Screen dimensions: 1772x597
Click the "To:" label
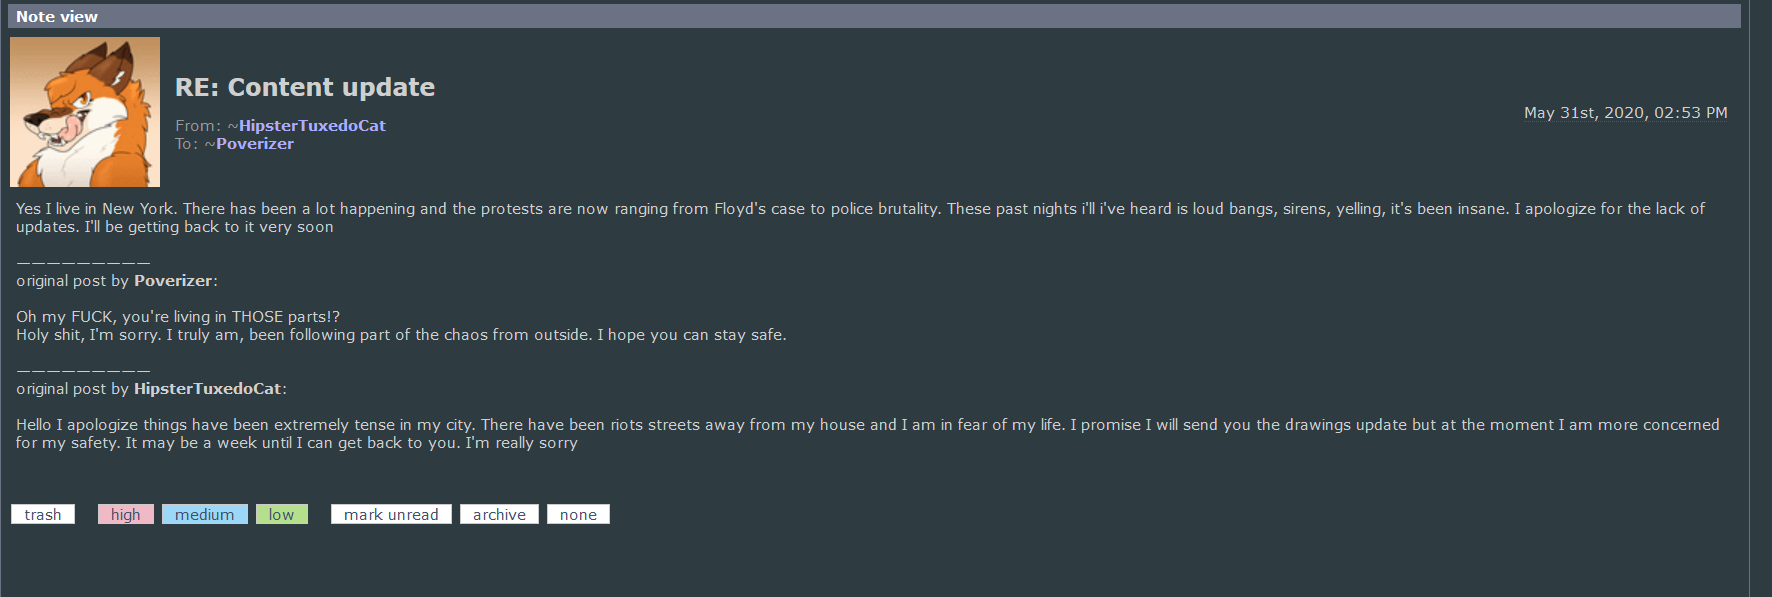pyautogui.click(x=186, y=144)
